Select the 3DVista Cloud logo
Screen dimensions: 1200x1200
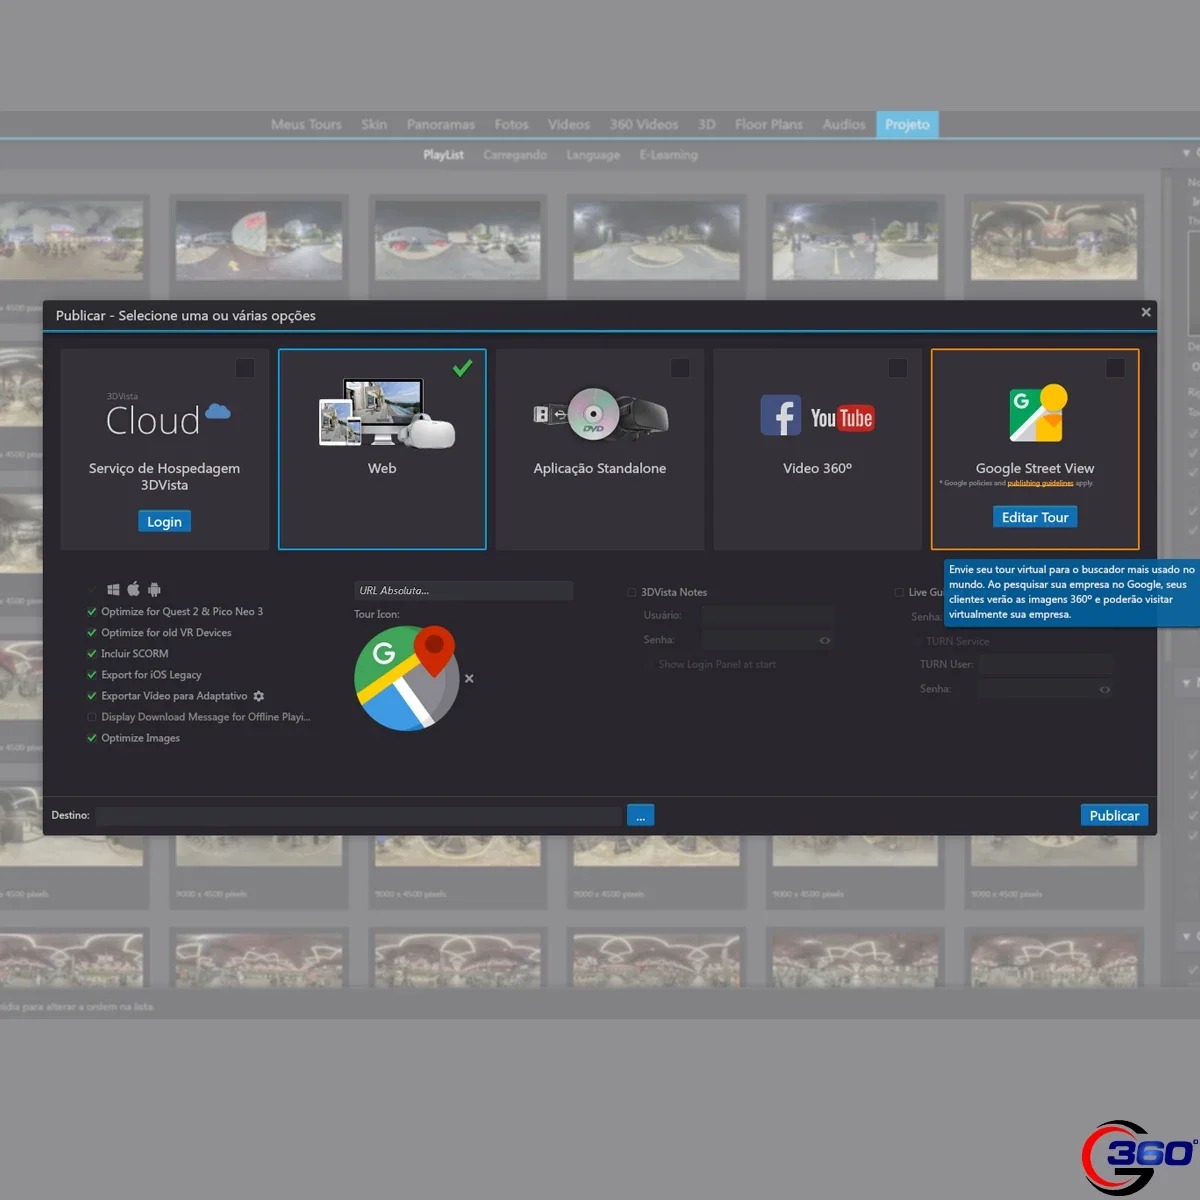pos(168,418)
